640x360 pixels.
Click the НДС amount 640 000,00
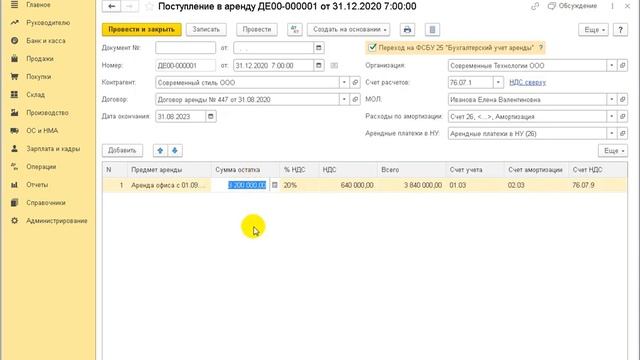348,185
